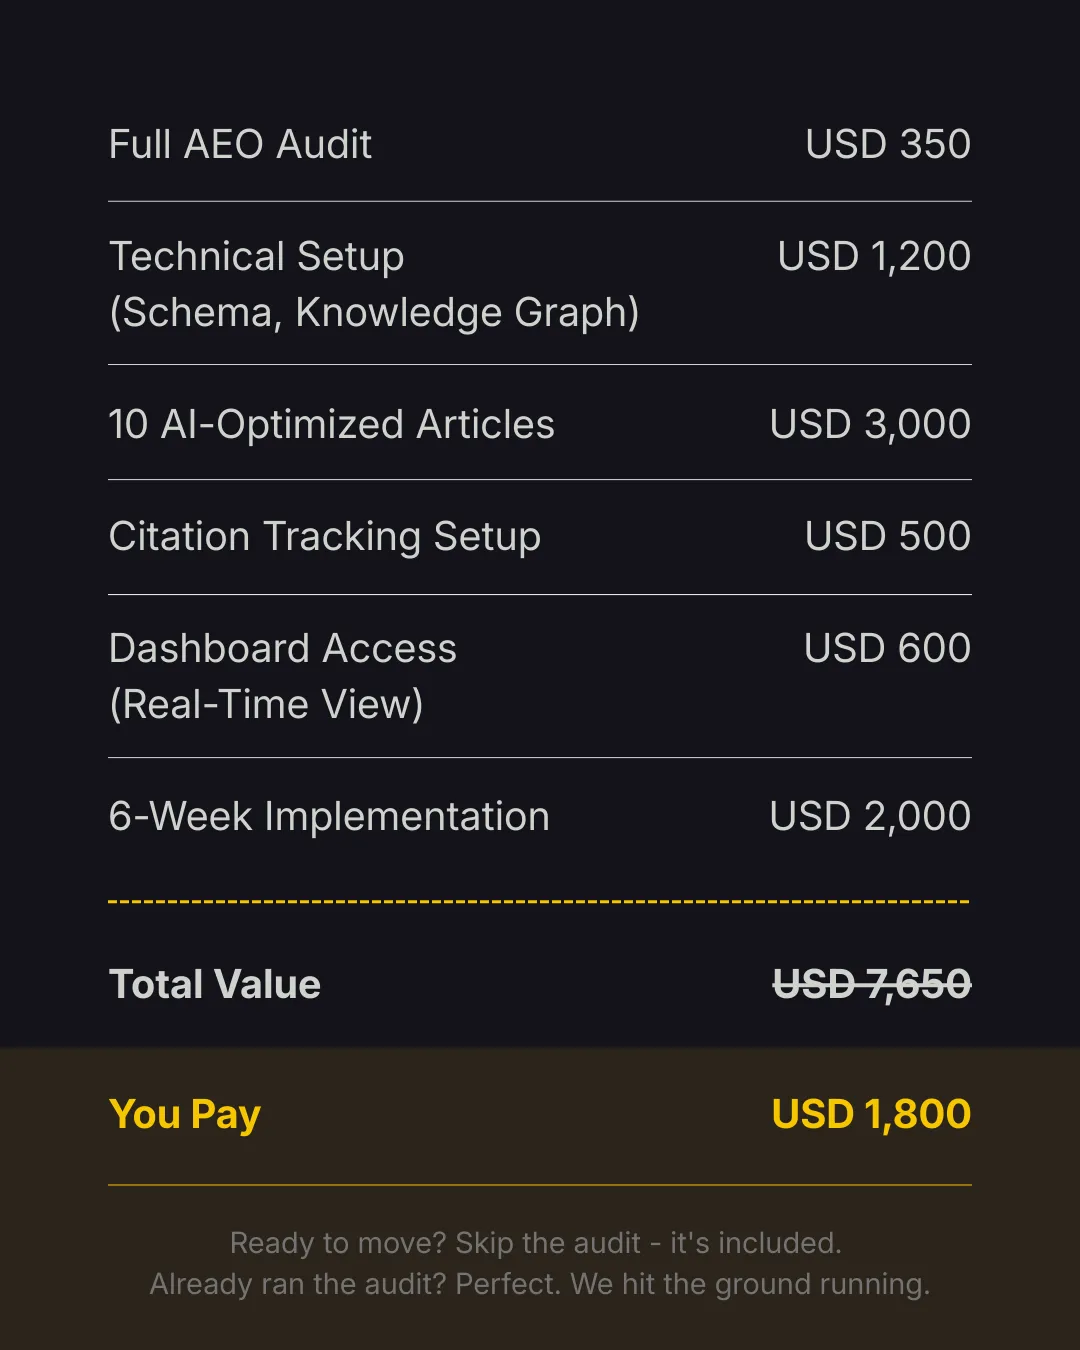Select the USD 500 price
The height and width of the screenshot is (1350, 1080).
pyautogui.click(x=887, y=537)
